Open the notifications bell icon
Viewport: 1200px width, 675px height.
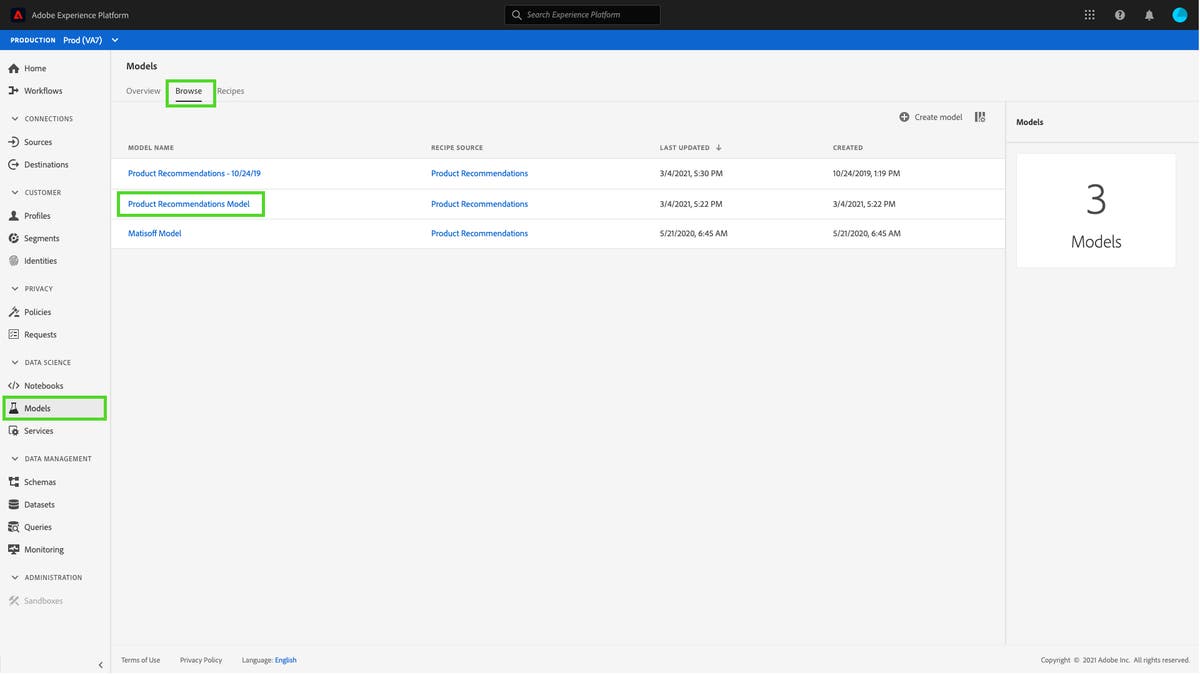coord(1149,15)
